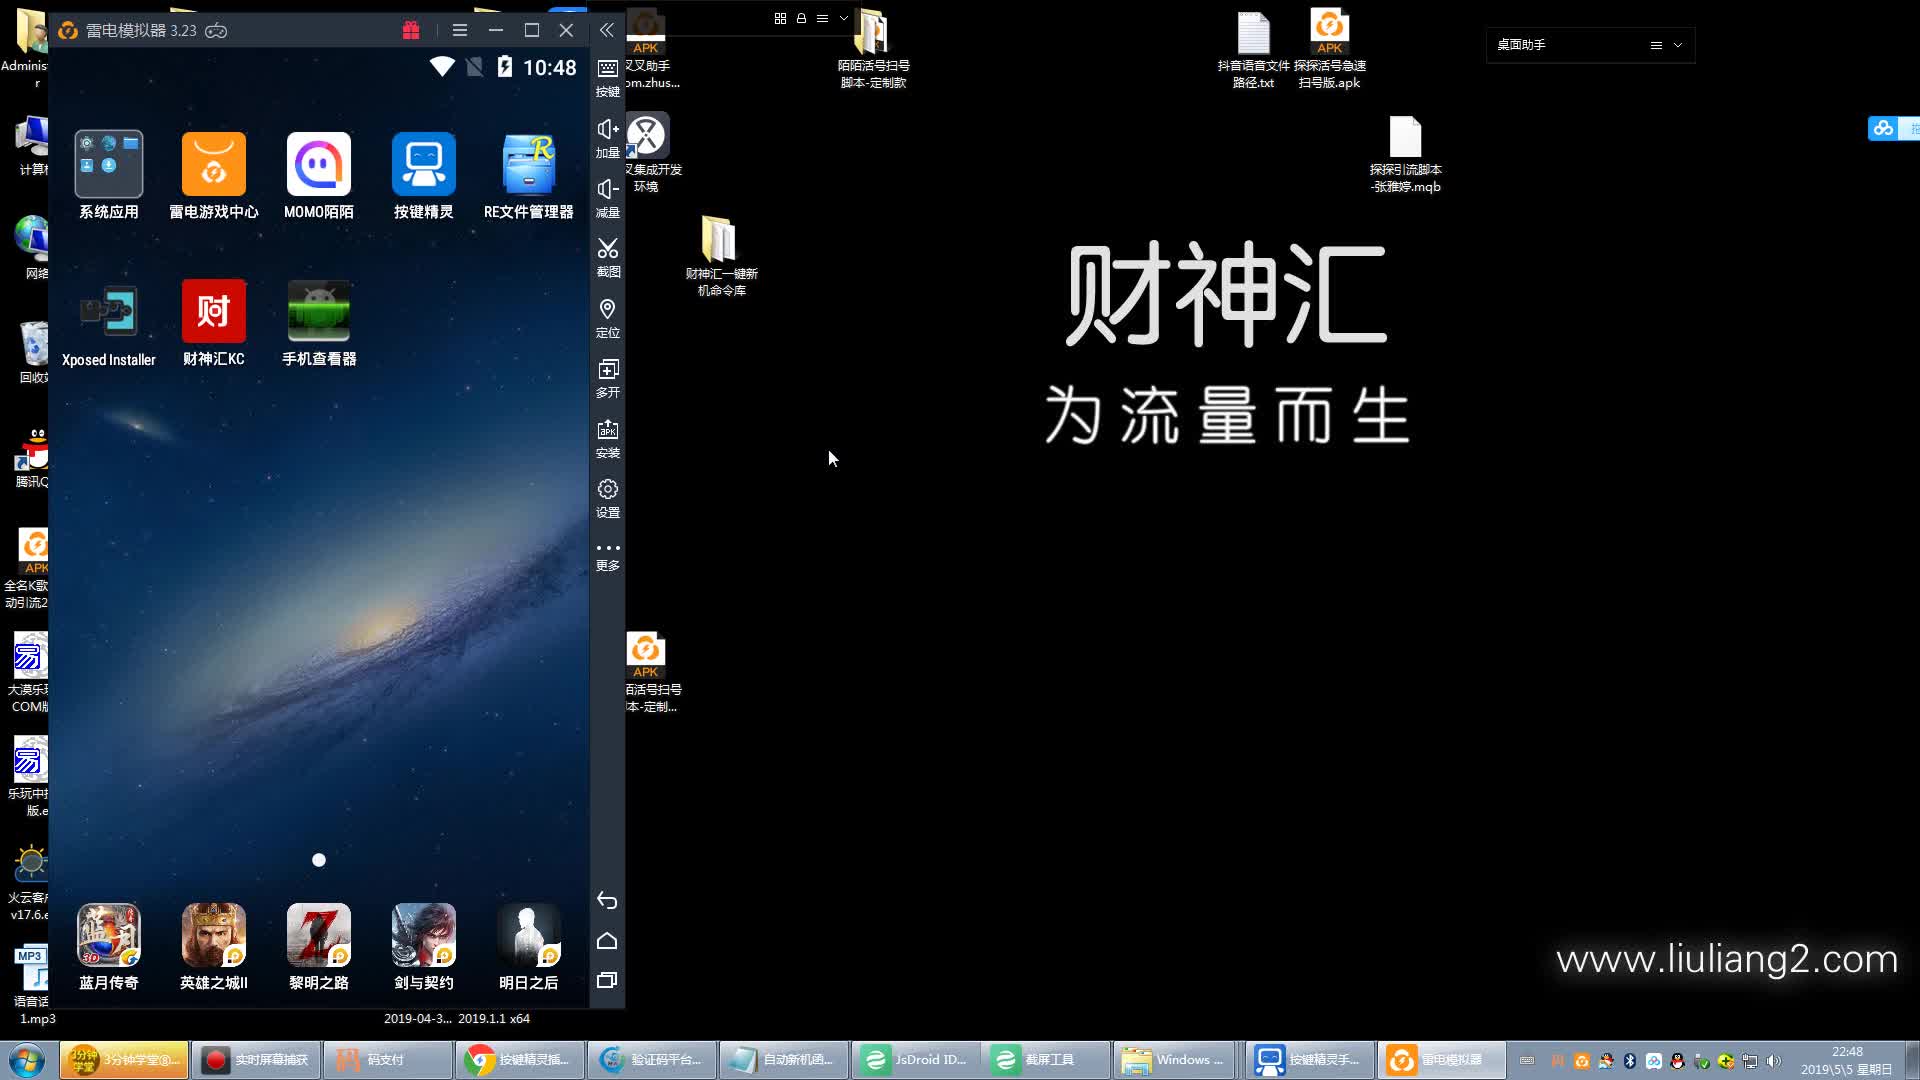Show 更多 tools in emulator sidebar
The height and width of the screenshot is (1080, 1920).
click(x=607, y=556)
